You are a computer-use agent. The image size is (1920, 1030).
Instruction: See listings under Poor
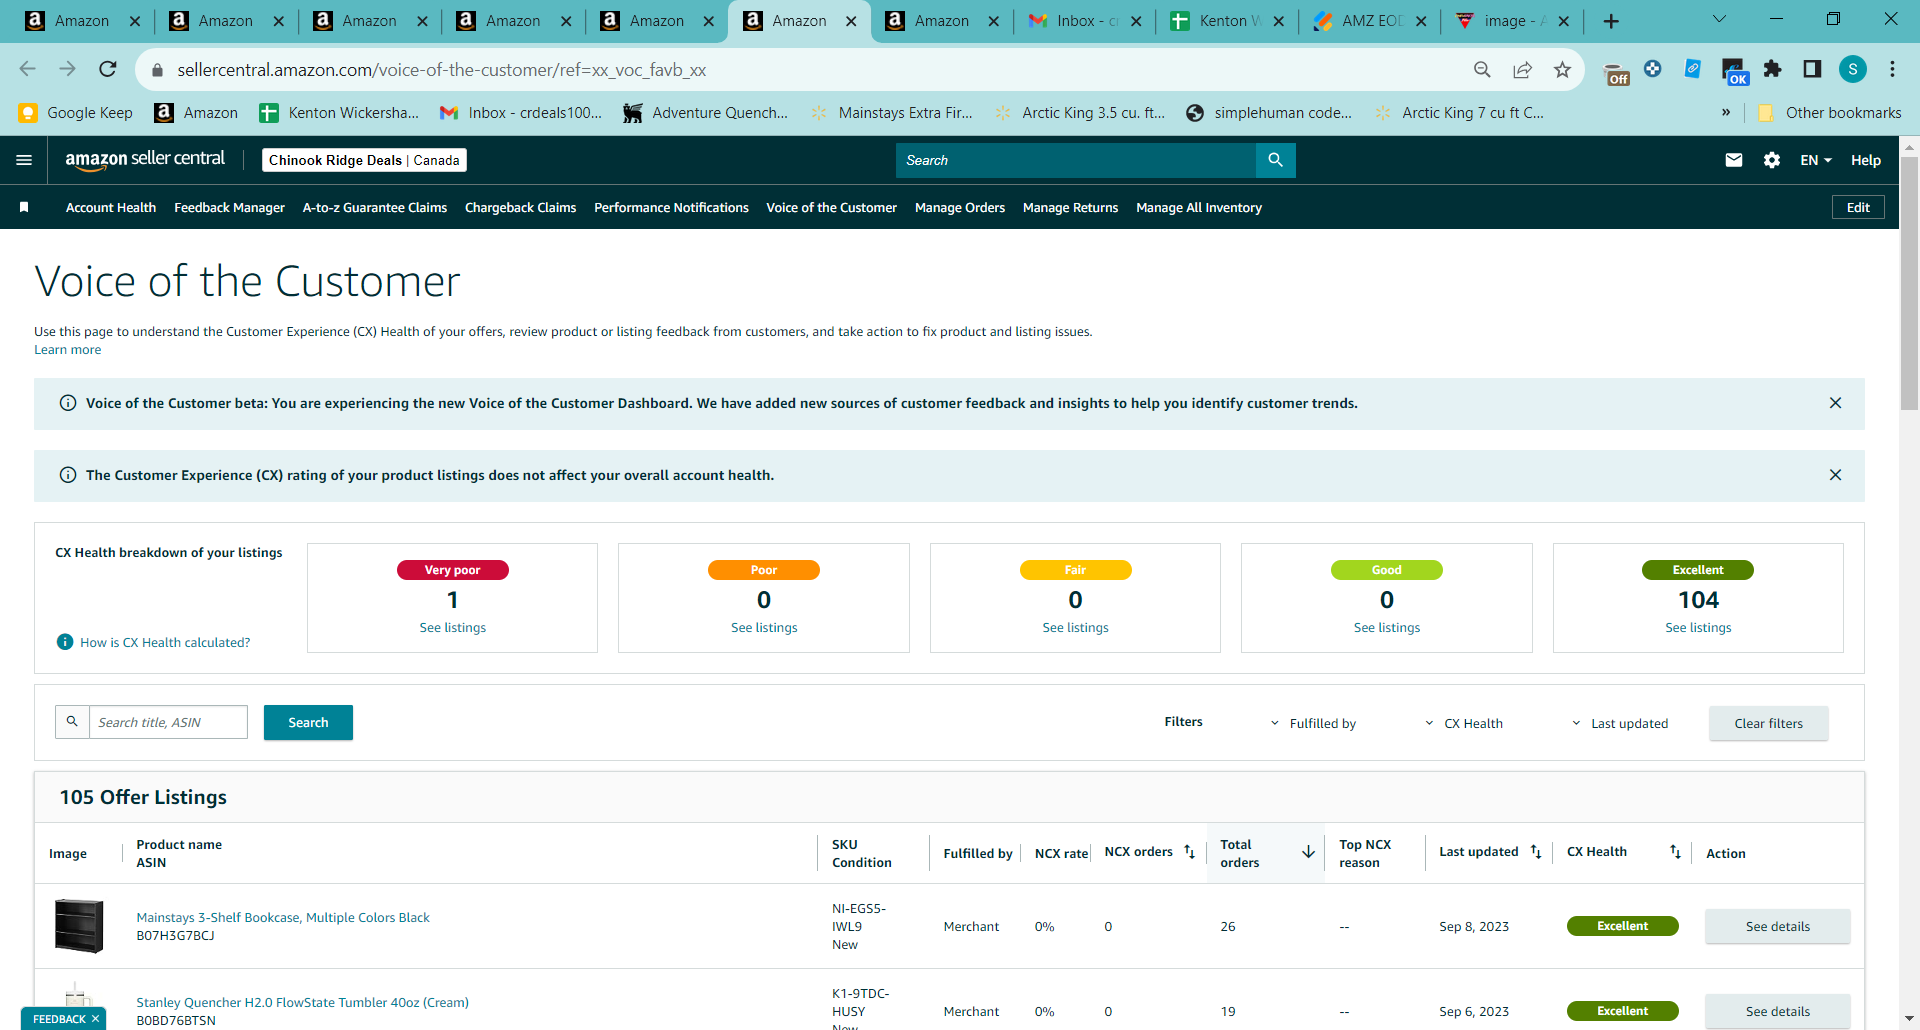pyautogui.click(x=764, y=627)
